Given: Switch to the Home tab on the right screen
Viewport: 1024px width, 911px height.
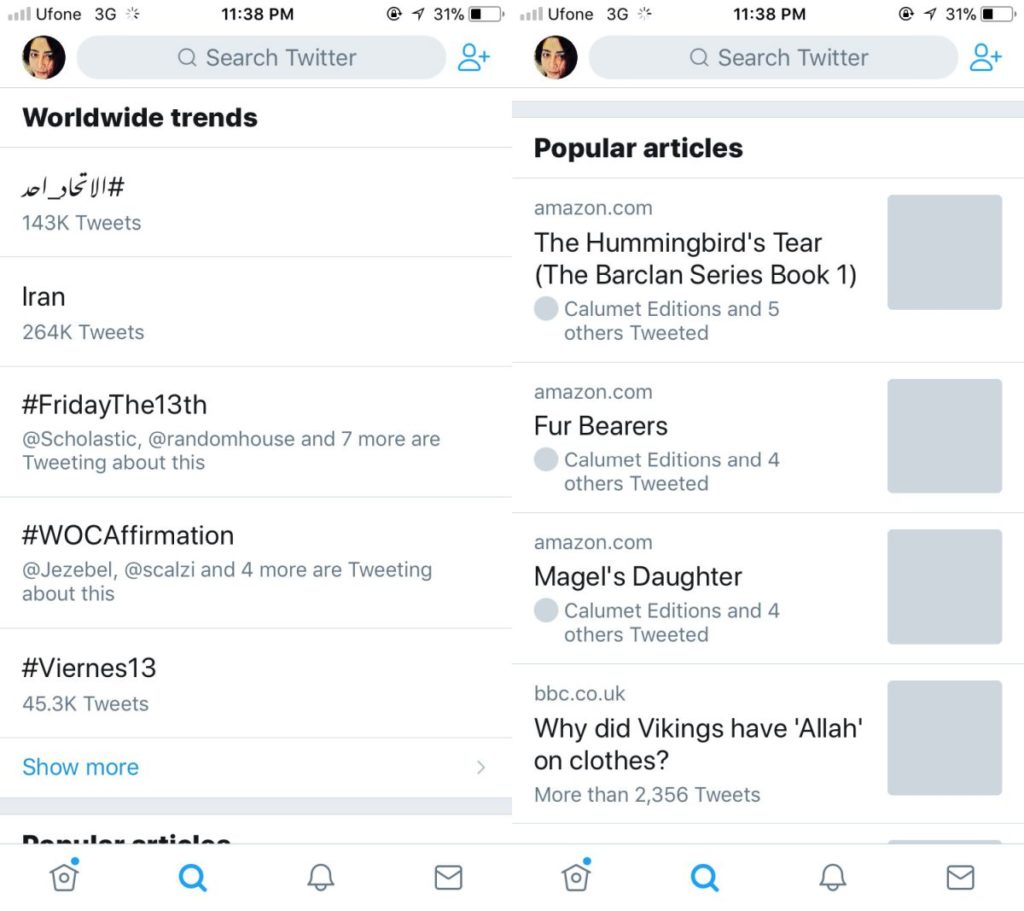Looking at the screenshot, I should pos(575,876).
